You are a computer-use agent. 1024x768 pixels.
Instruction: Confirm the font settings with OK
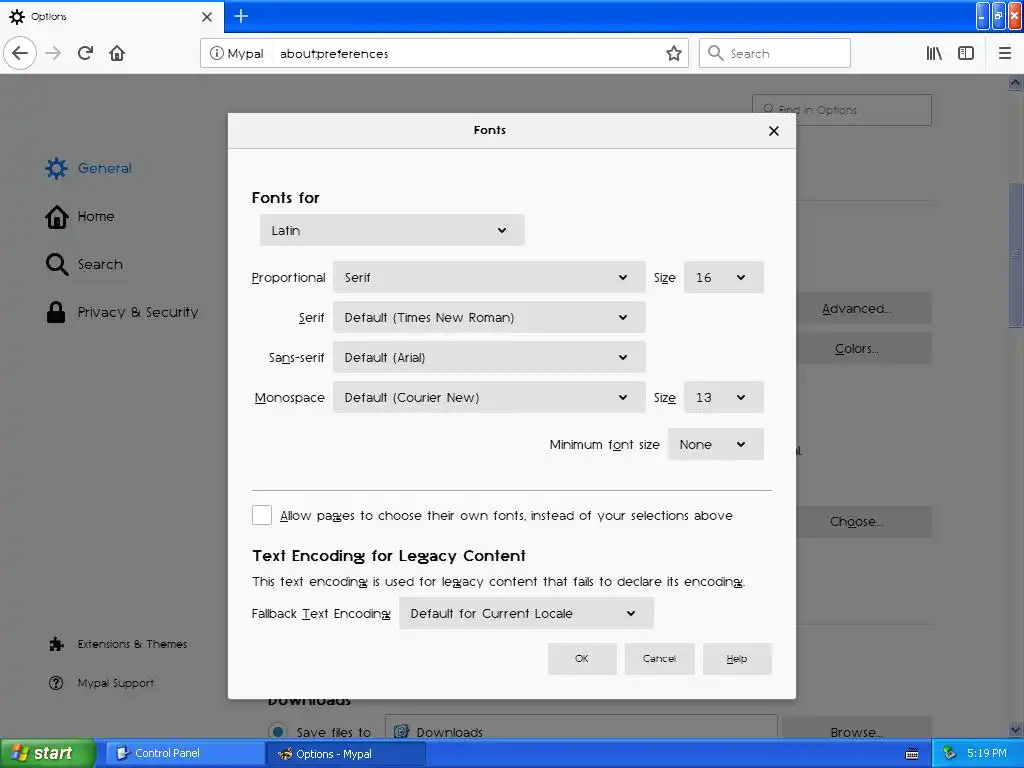582,658
